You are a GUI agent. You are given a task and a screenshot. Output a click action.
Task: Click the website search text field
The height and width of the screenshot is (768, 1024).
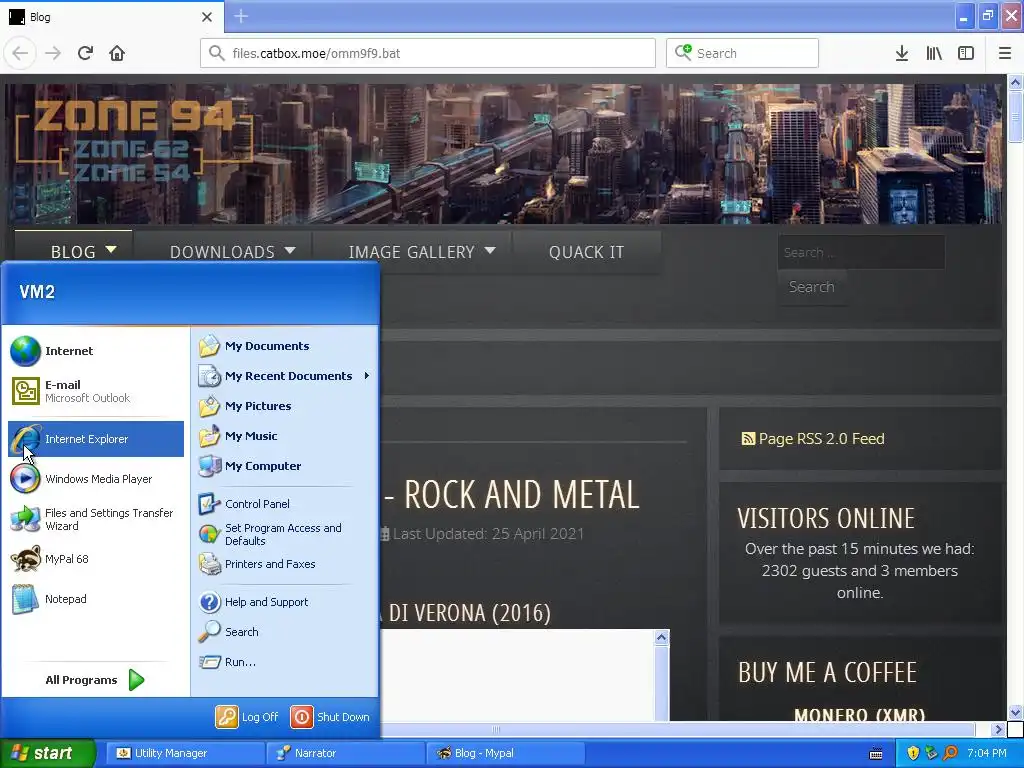tap(861, 252)
